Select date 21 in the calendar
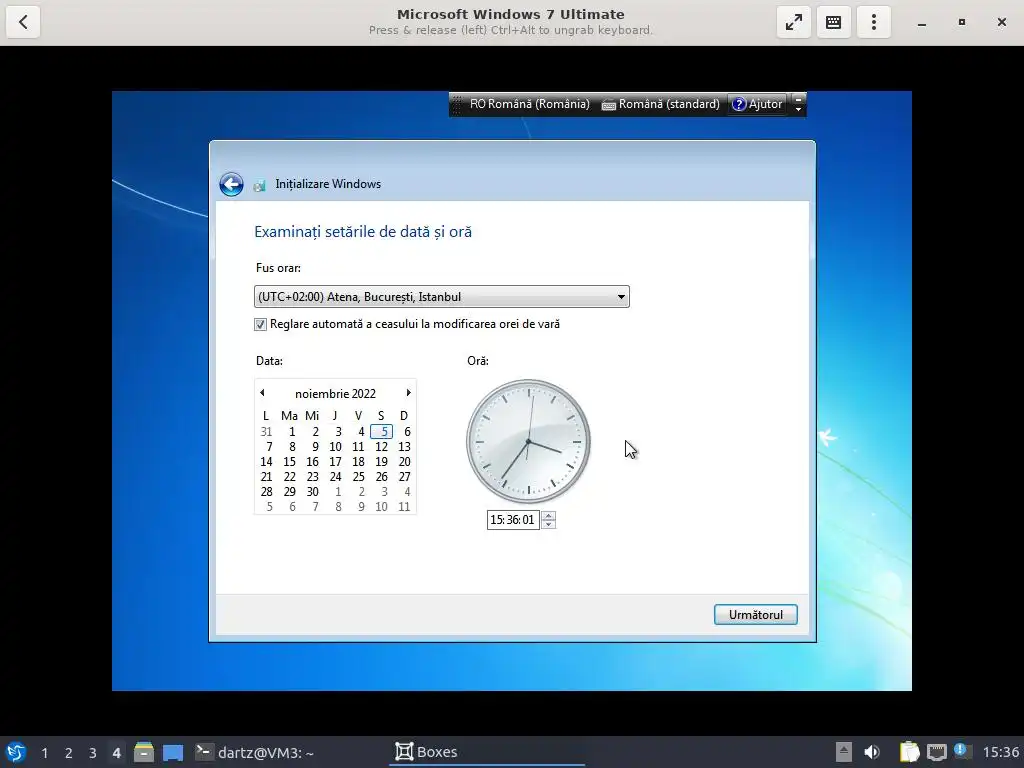Viewport: 1024px width, 768px height. click(266, 477)
